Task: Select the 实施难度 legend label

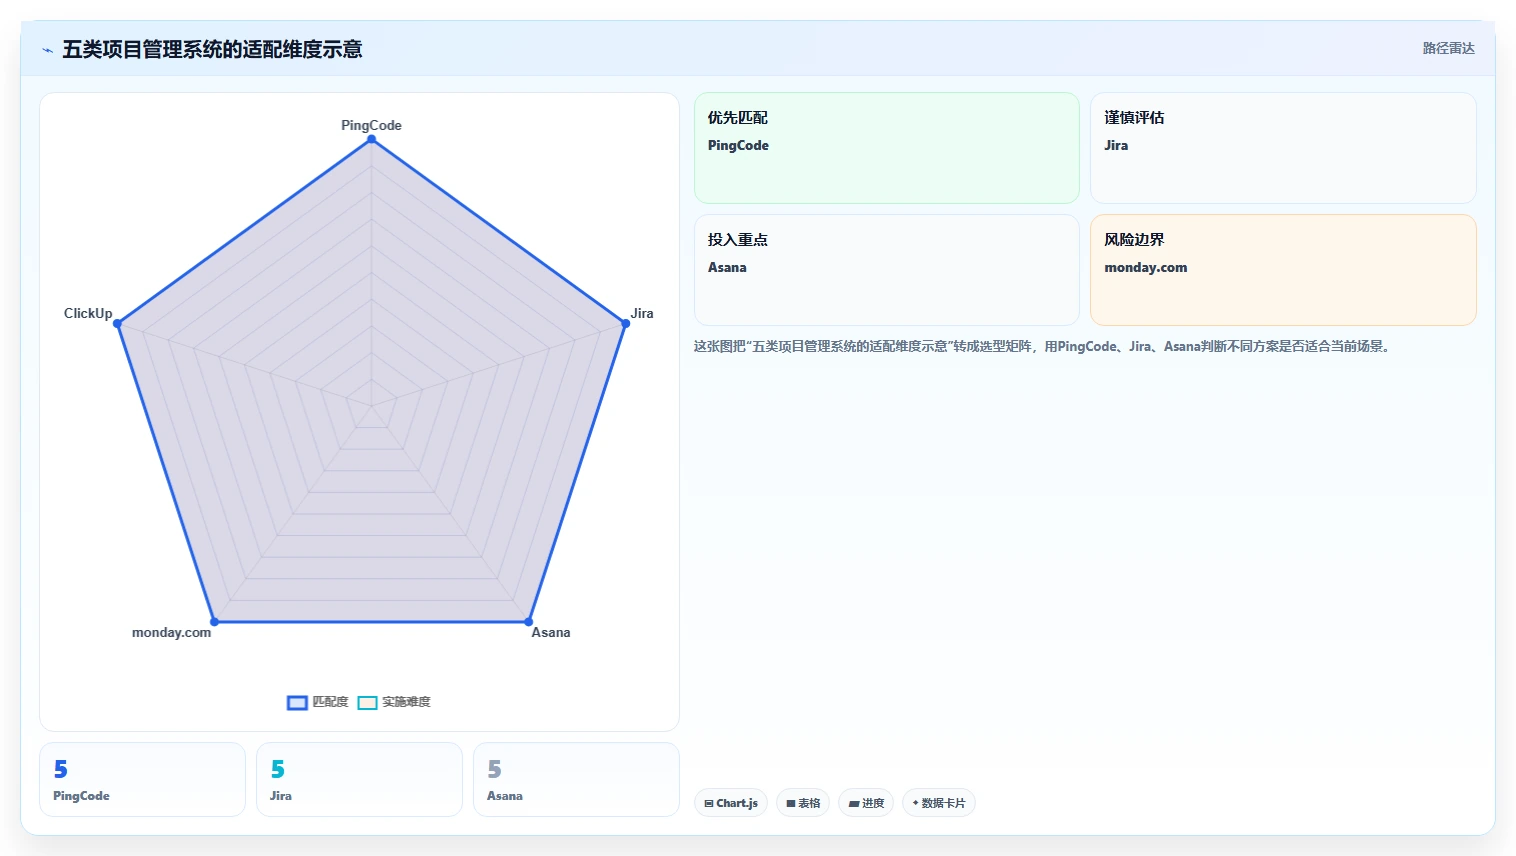Action: coord(406,702)
